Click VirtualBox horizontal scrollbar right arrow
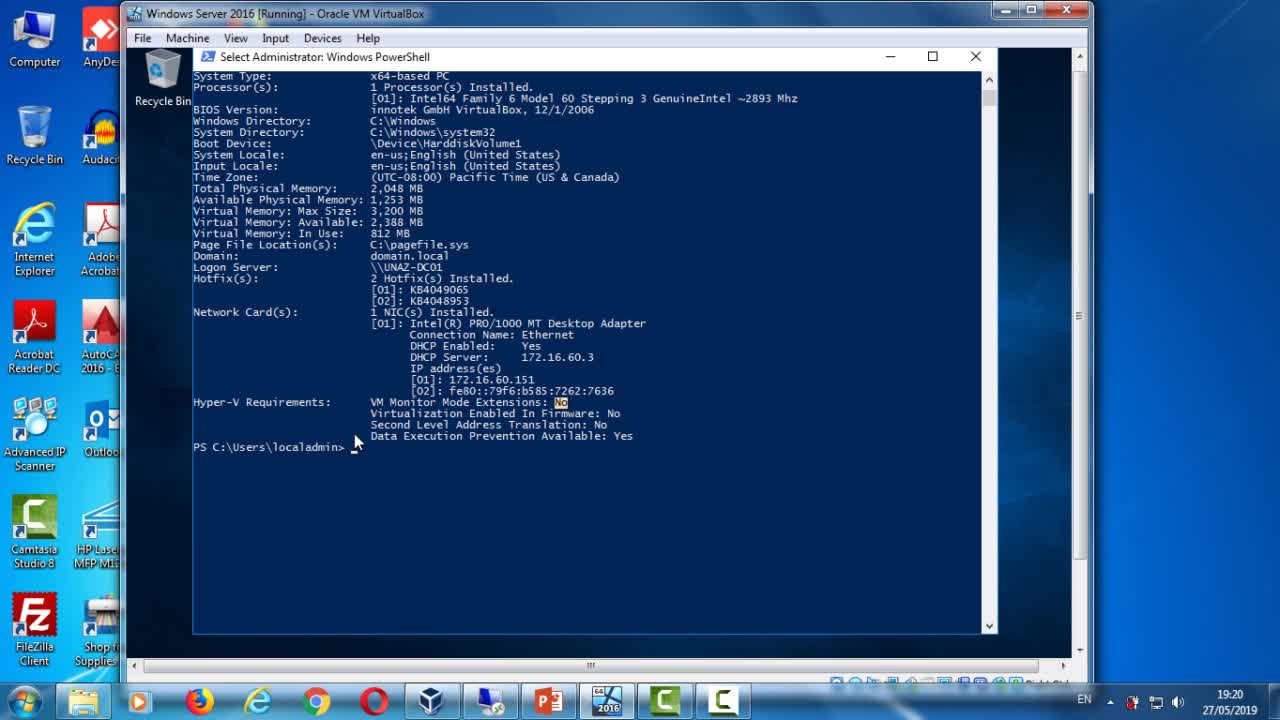The width and height of the screenshot is (1280, 720). 1064,666
